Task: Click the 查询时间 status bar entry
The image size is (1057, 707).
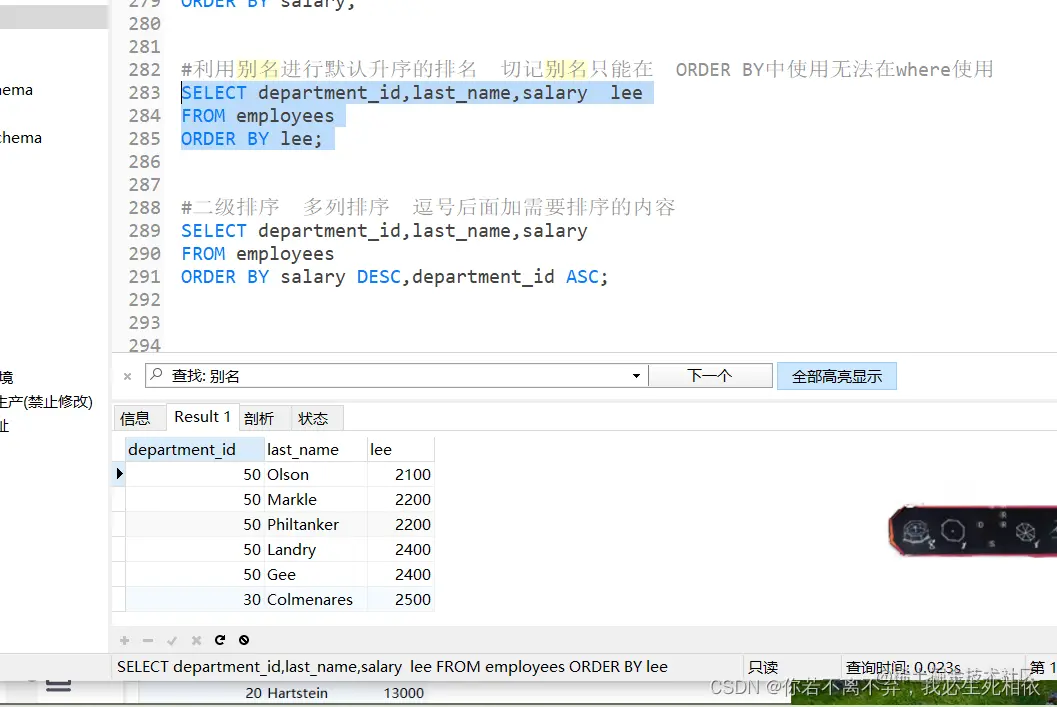Action: [x=903, y=667]
